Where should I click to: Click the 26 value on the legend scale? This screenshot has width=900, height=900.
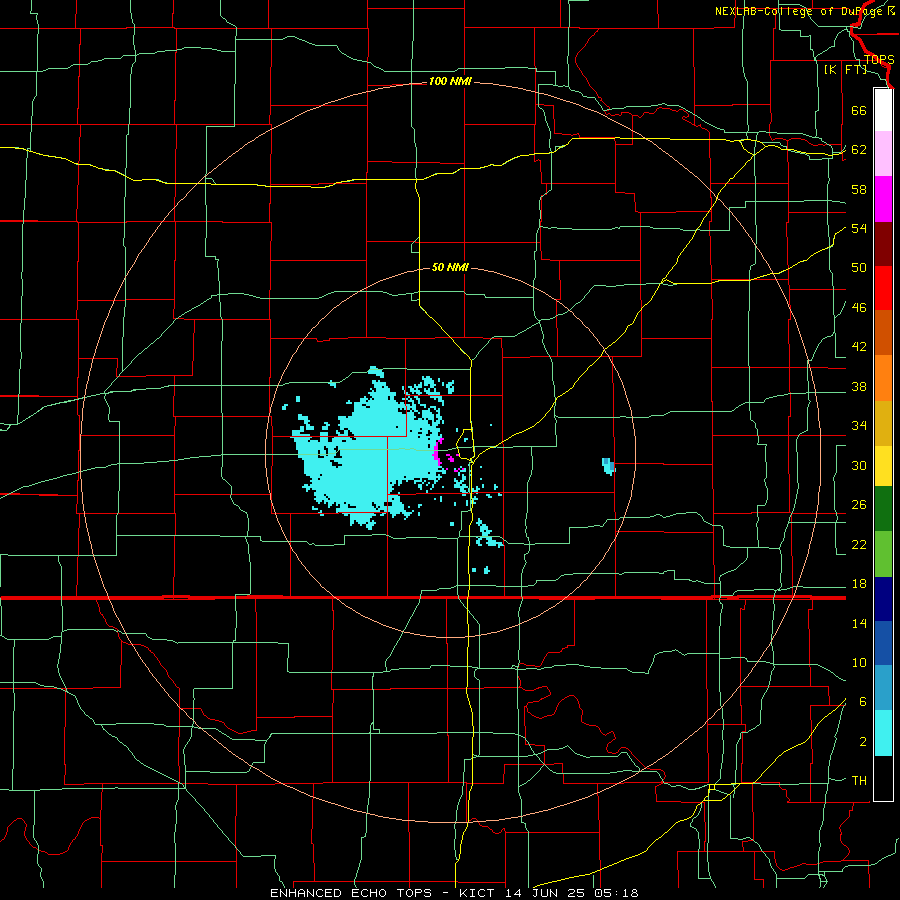[859, 505]
